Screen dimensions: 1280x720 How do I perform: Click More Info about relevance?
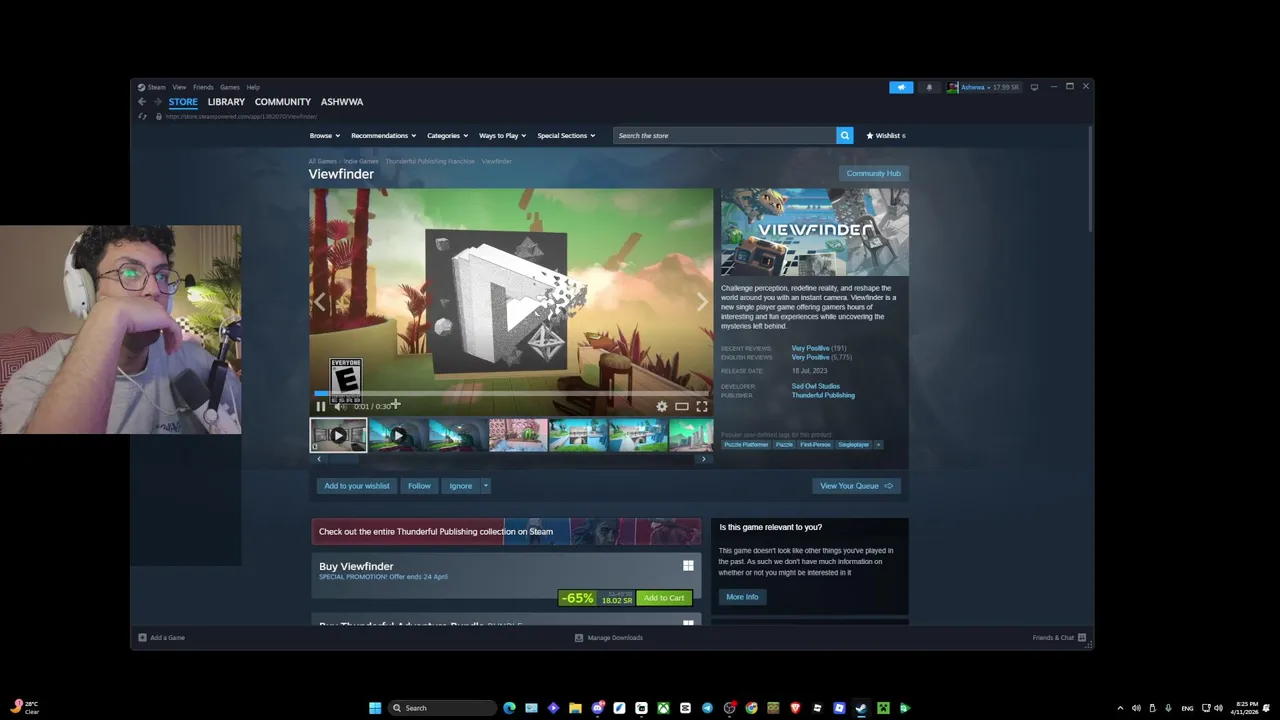pyautogui.click(x=742, y=597)
